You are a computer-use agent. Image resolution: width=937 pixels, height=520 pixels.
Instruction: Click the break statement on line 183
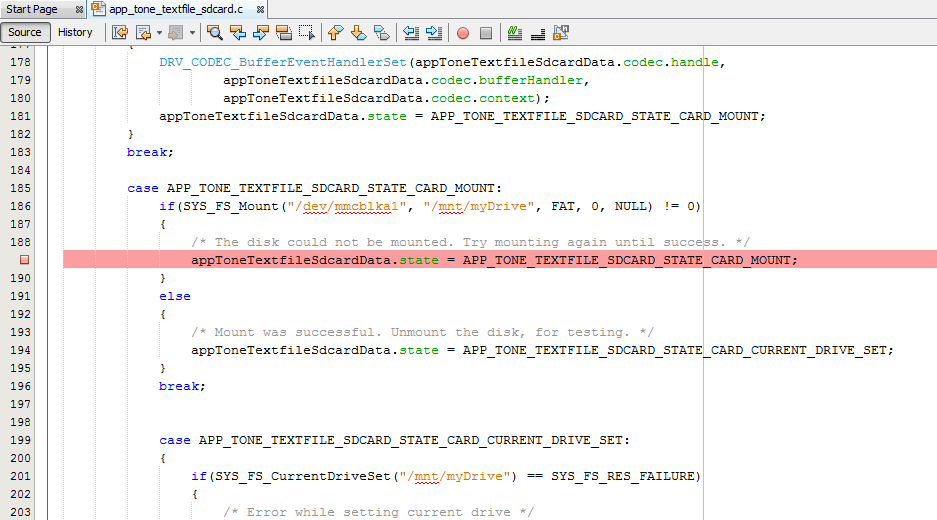[150, 152]
